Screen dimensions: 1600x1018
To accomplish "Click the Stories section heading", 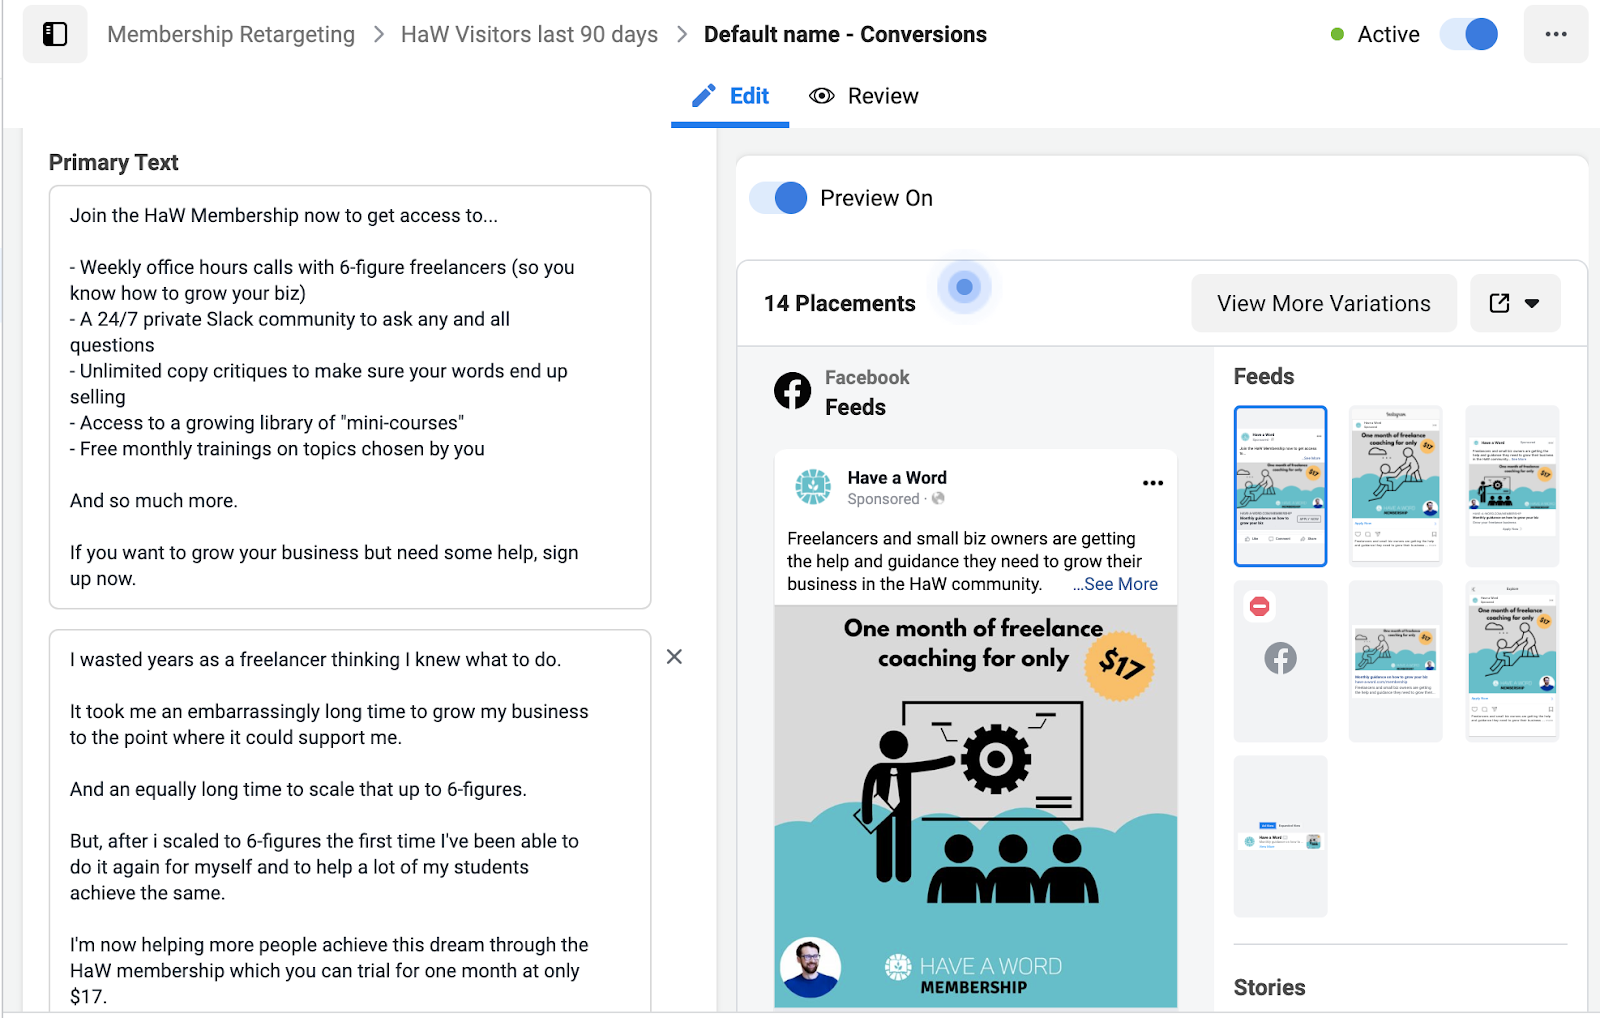I will [1270, 987].
